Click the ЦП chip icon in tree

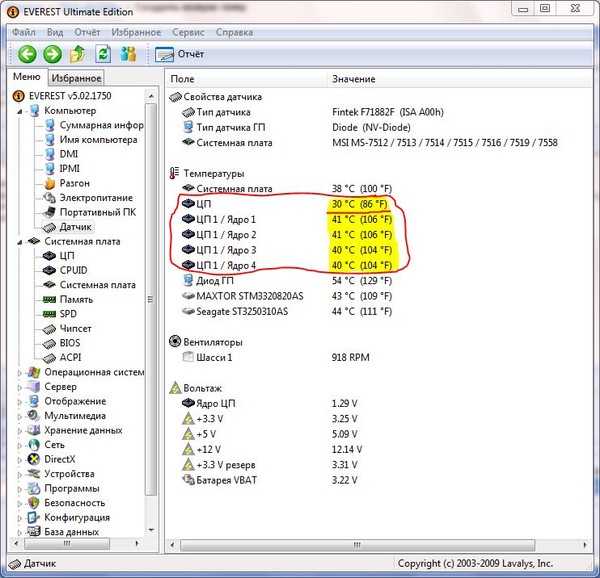(x=49, y=256)
